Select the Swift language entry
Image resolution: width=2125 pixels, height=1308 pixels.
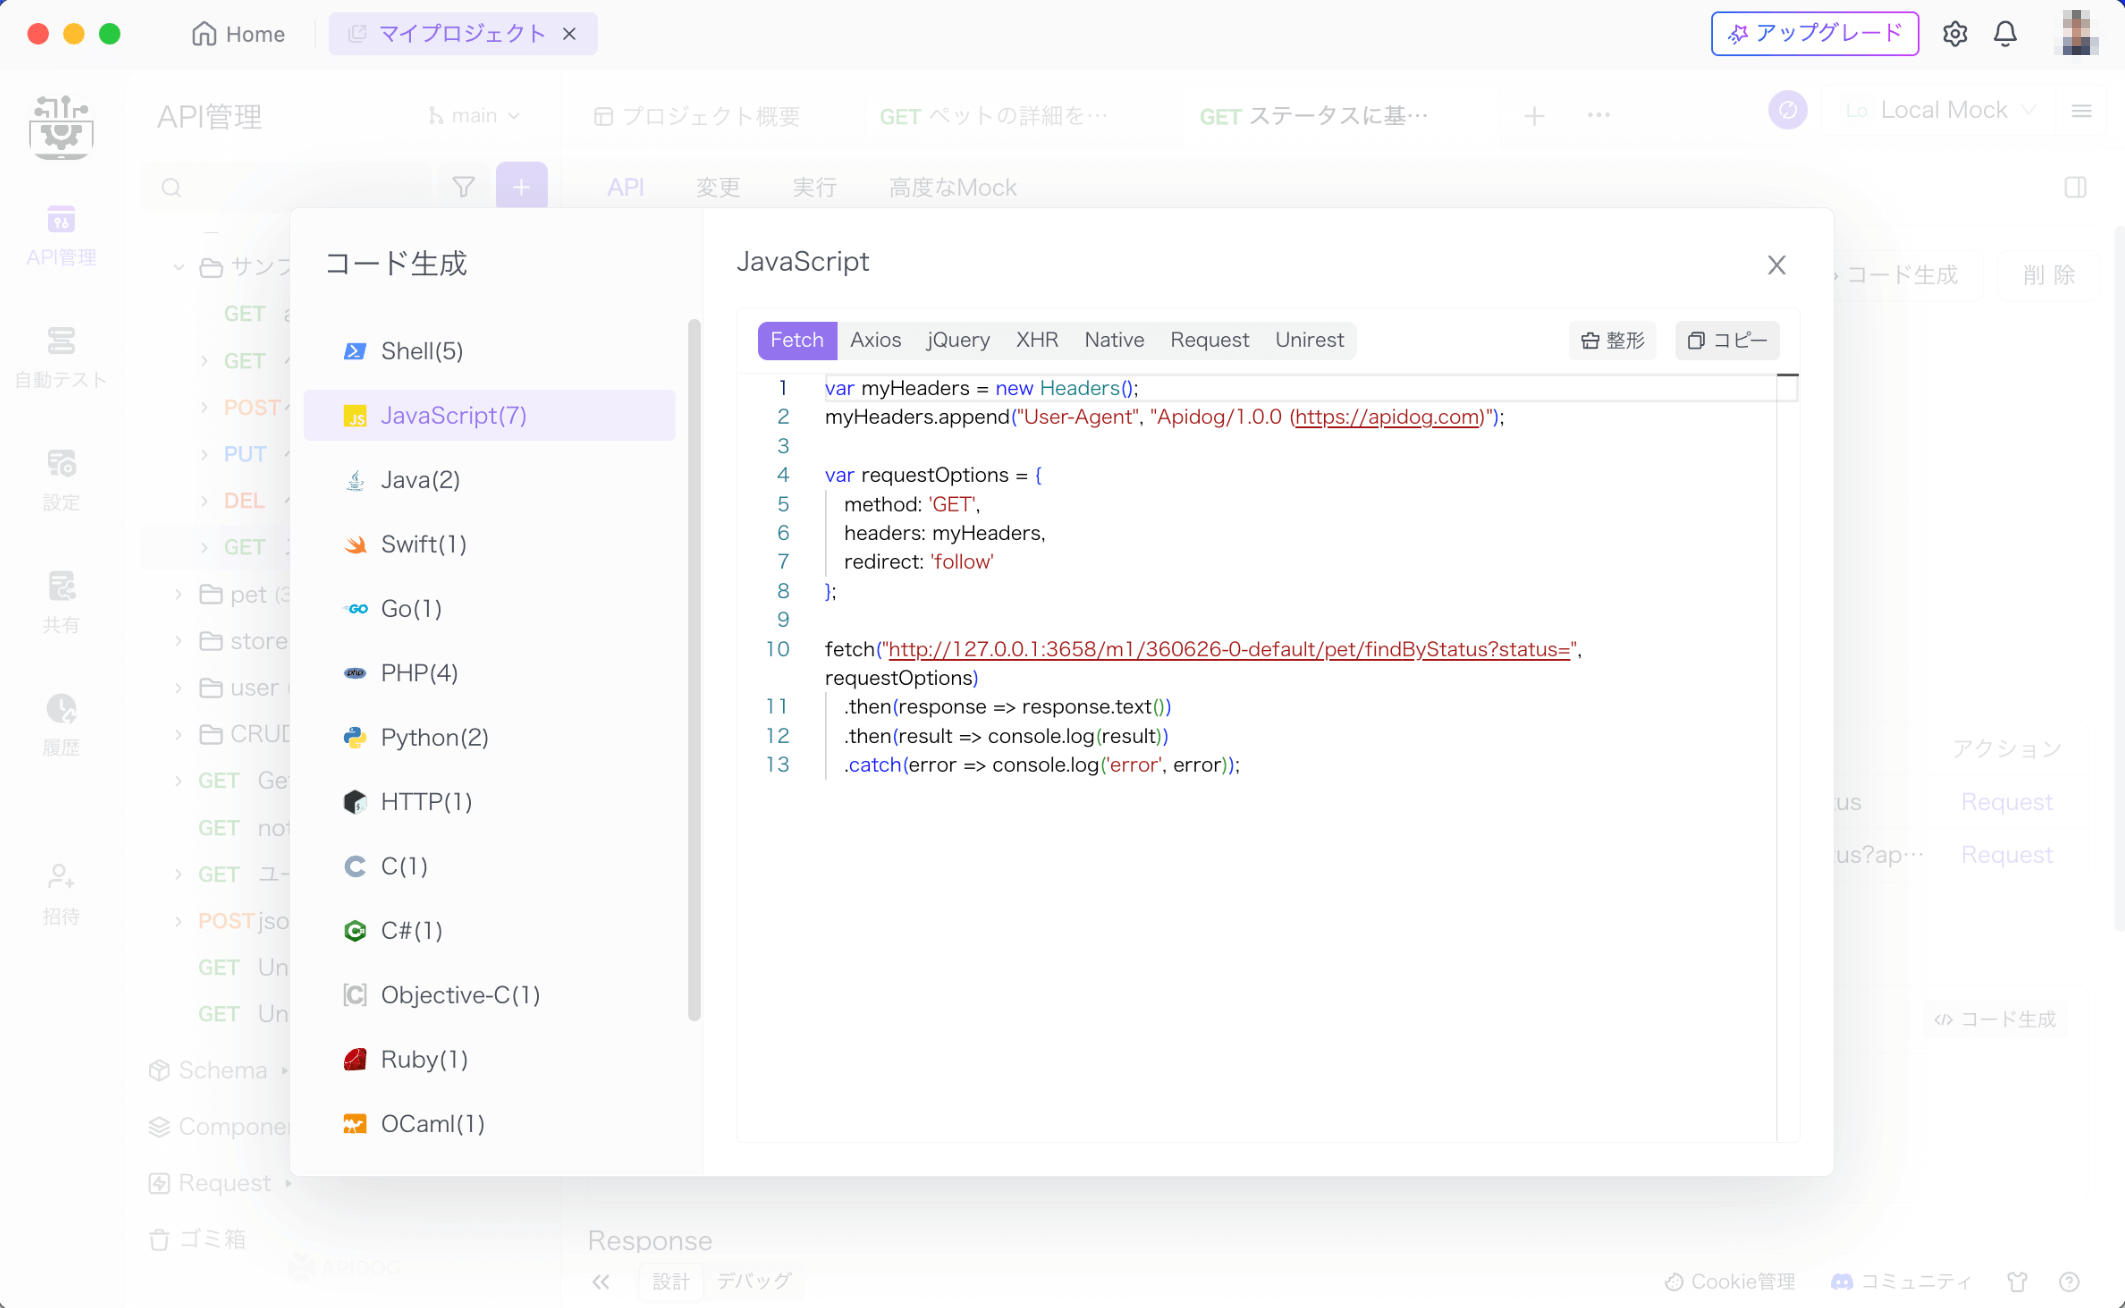point(423,544)
